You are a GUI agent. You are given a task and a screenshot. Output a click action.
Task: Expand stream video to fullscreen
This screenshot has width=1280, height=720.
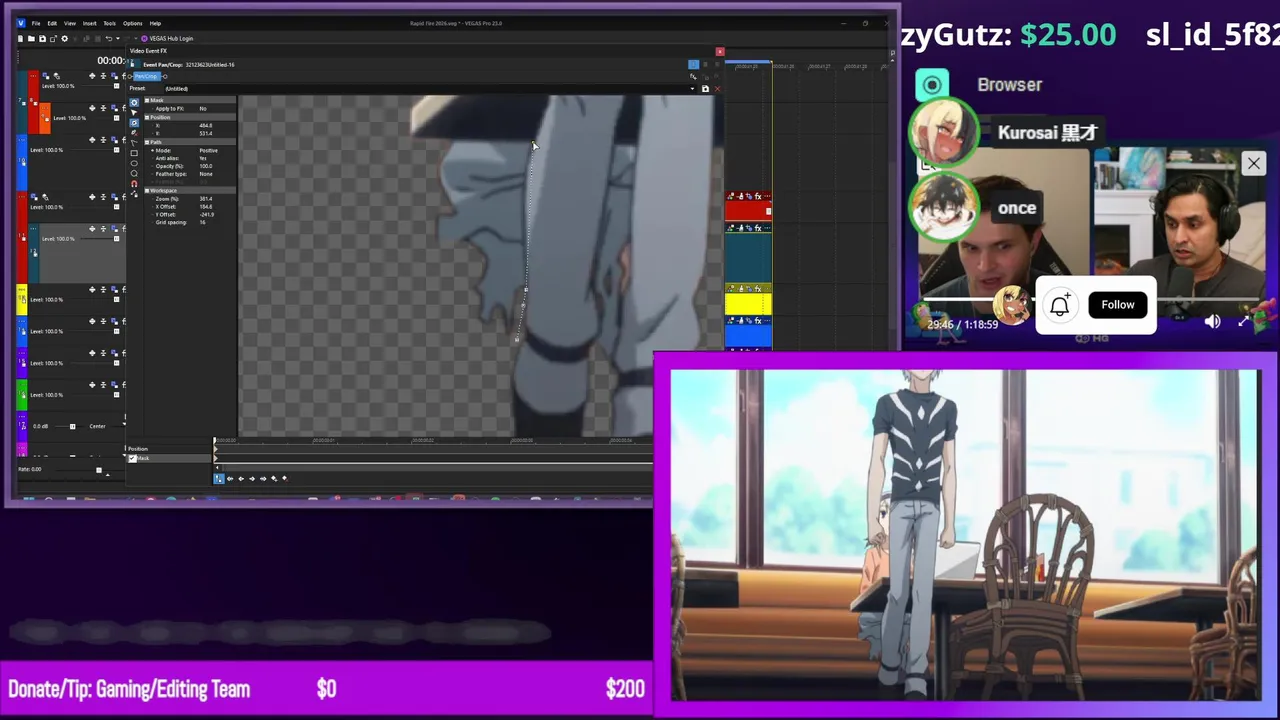(x=1244, y=322)
